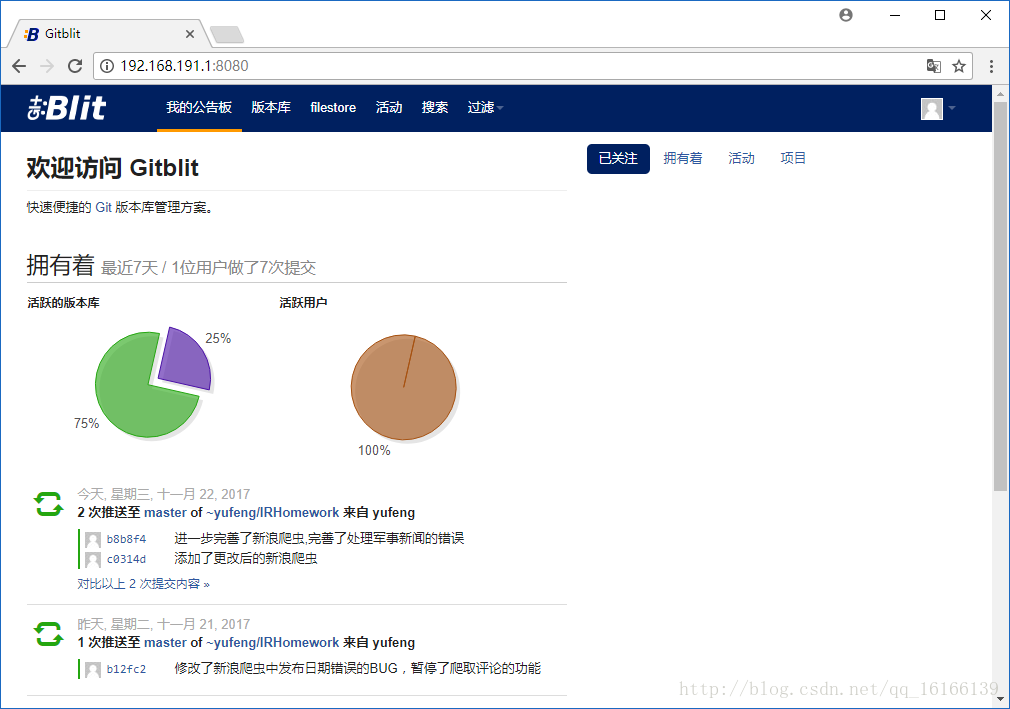Click the push icon for November 22 entry

click(x=48, y=504)
